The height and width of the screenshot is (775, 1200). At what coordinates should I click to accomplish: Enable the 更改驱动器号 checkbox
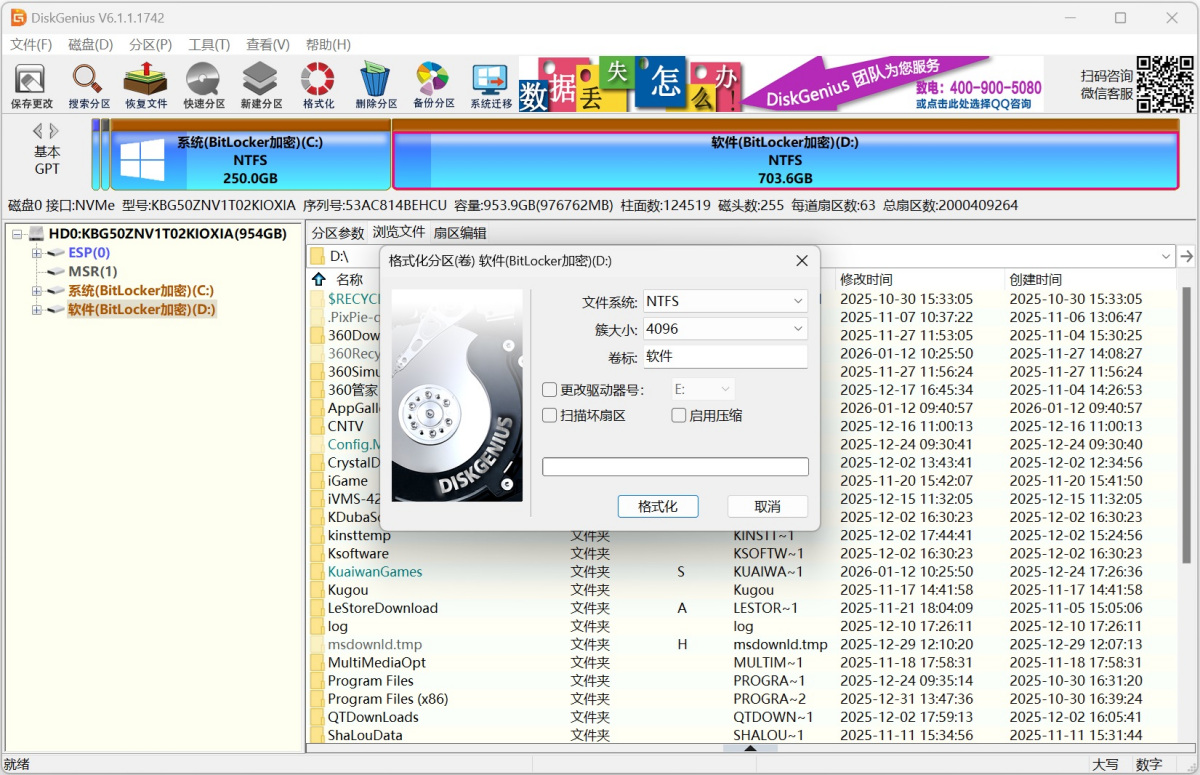pos(550,390)
